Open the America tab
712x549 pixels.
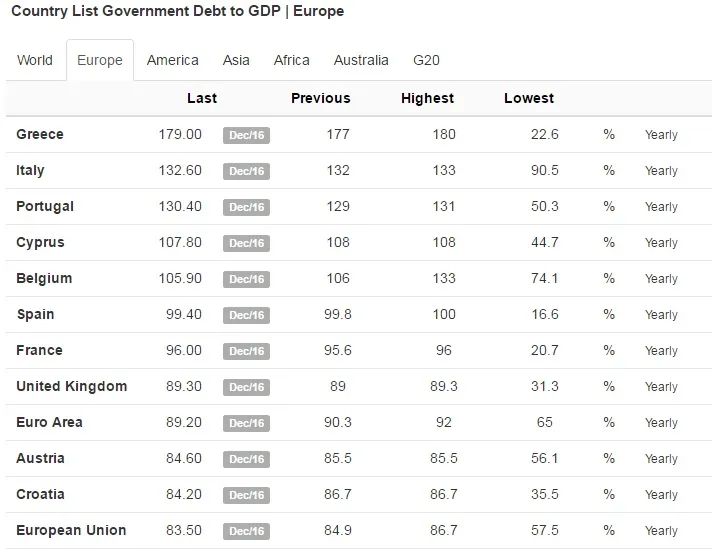coord(173,60)
